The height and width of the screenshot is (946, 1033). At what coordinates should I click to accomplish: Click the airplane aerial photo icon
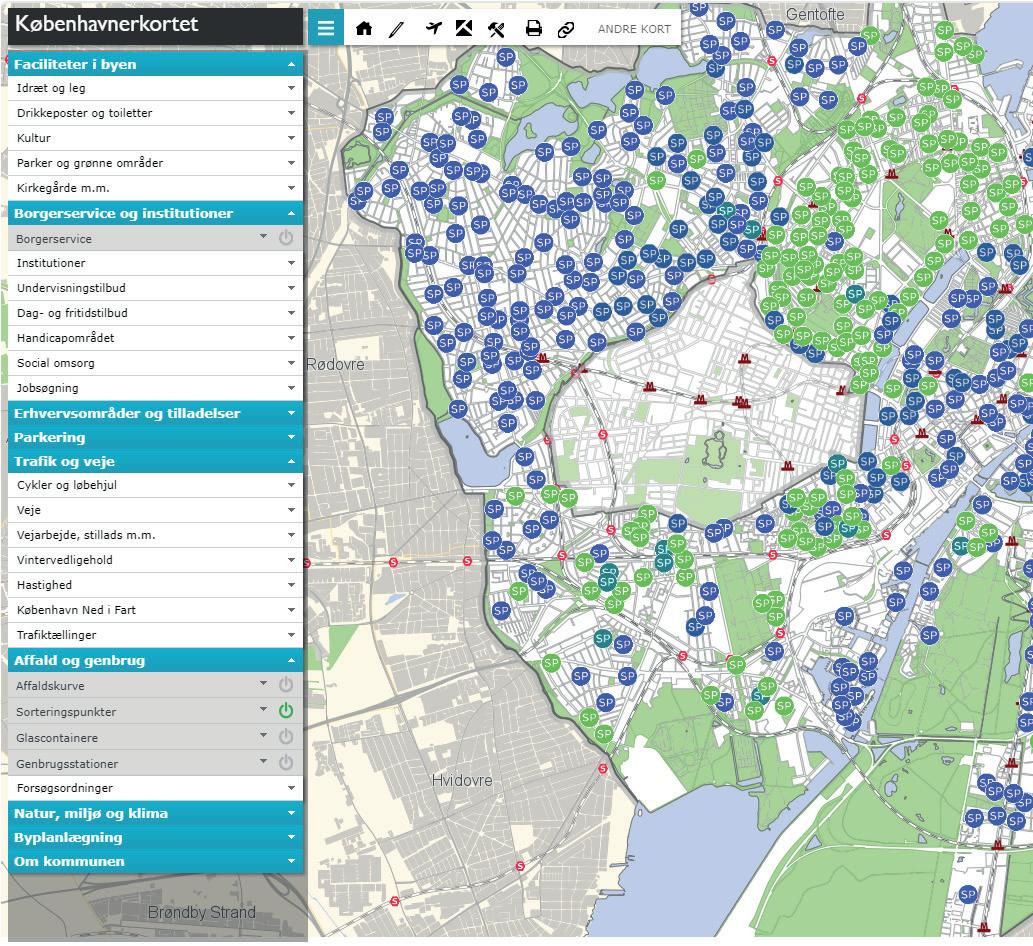(433, 28)
